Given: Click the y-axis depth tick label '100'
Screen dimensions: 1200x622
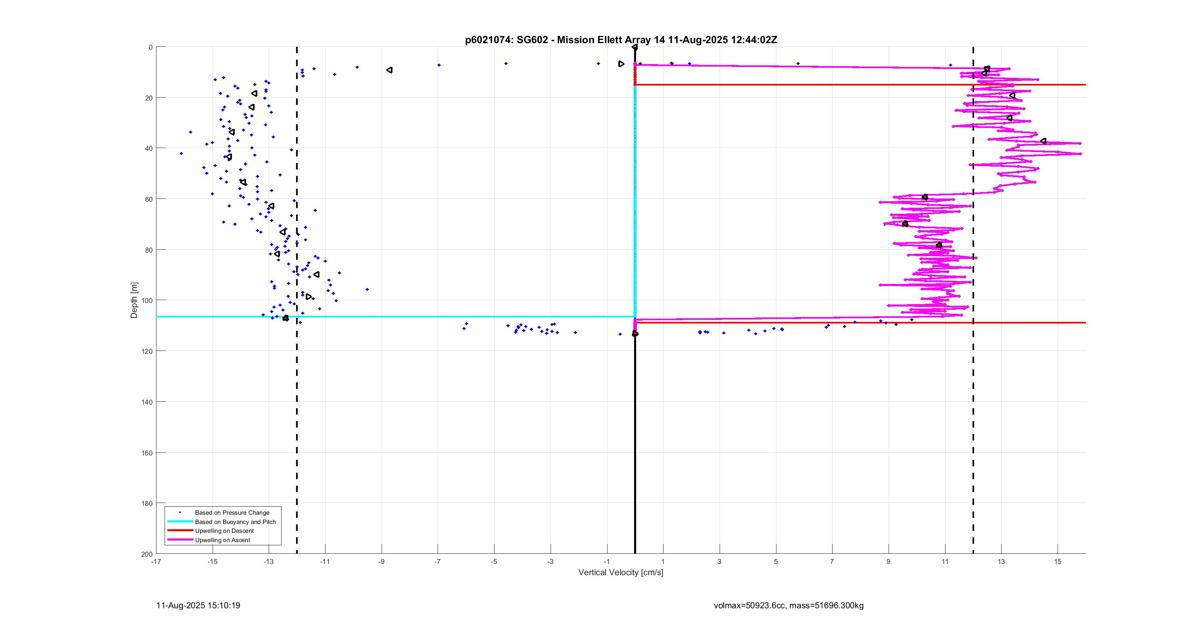Looking at the screenshot, I should point(146,300).
